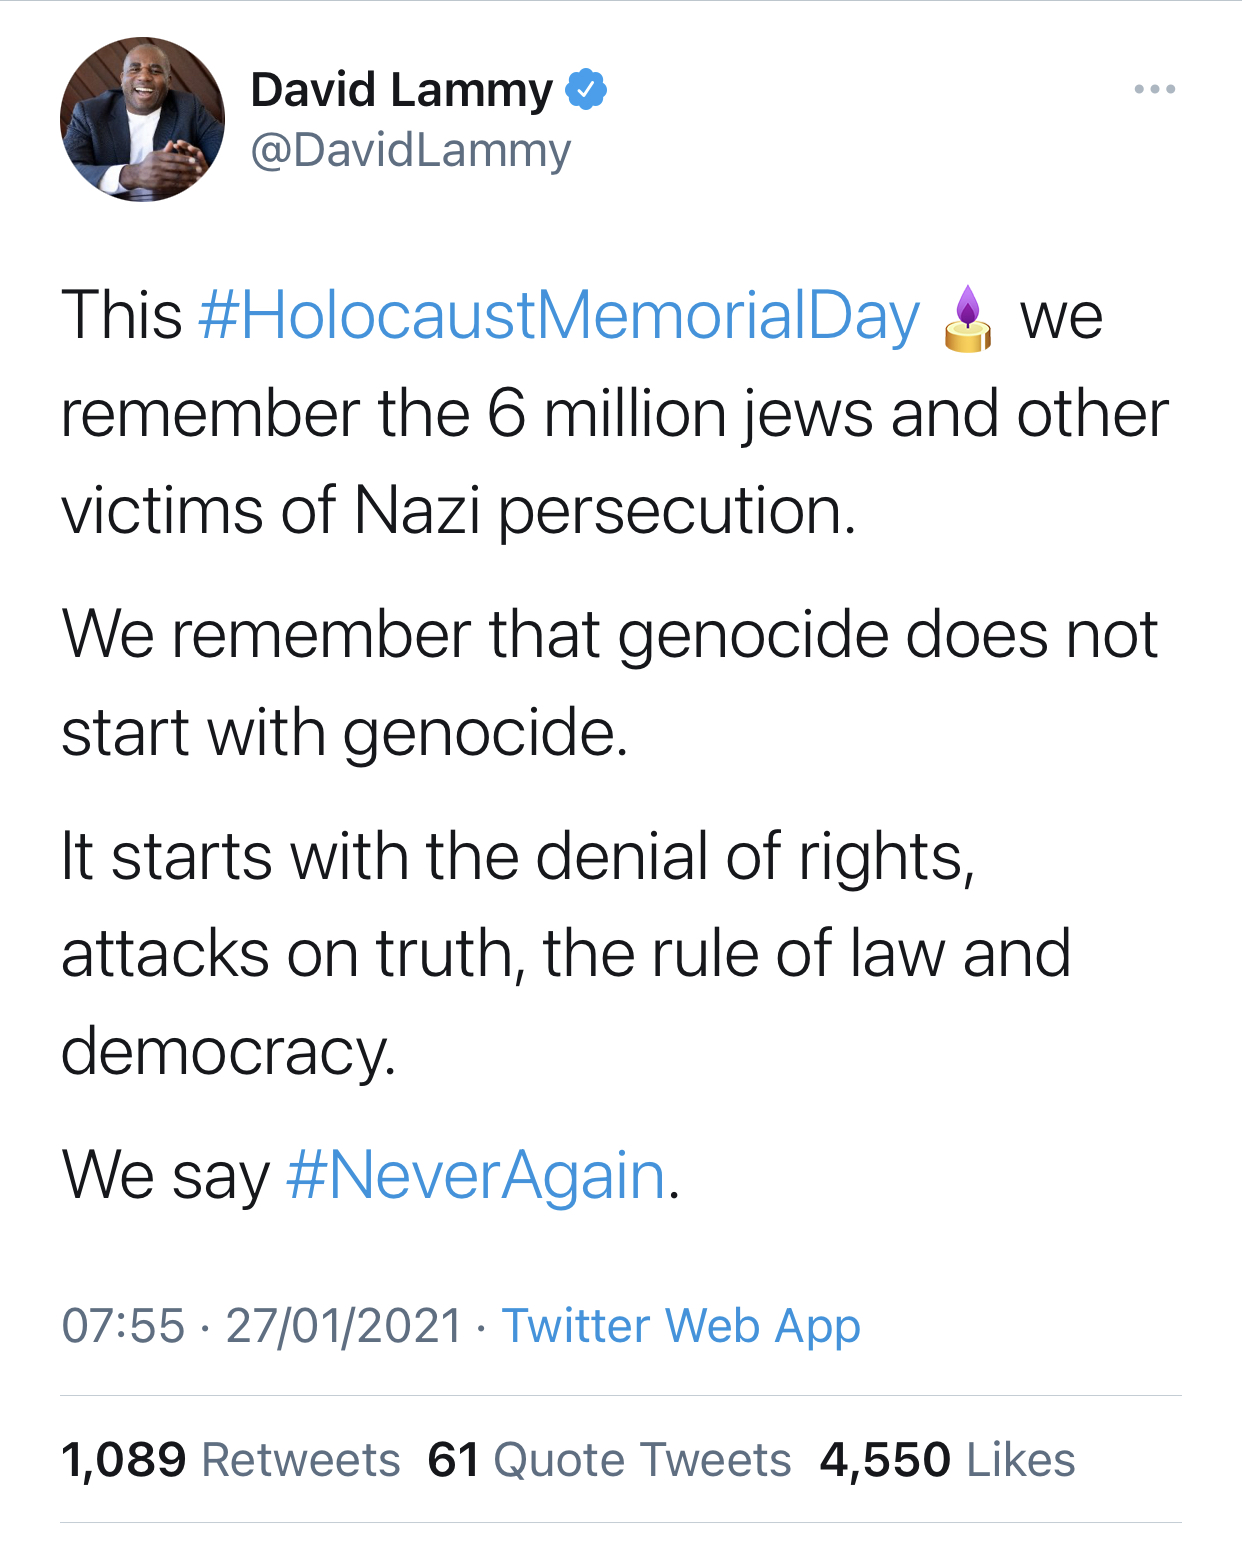Open the #NeverAgain hashtag
This screenshot has width=1242, height=1542.
pyautogui.click(x=476, y=1175)
